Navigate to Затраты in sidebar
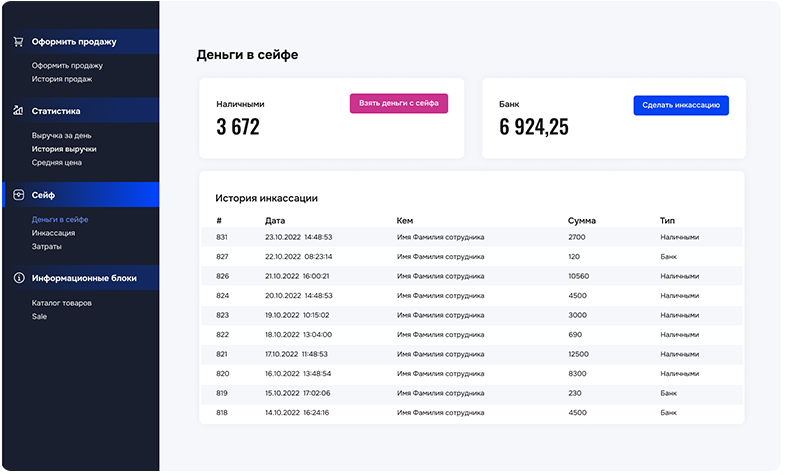The height and width of the screenshot is (475, 785). click(46, 246)
